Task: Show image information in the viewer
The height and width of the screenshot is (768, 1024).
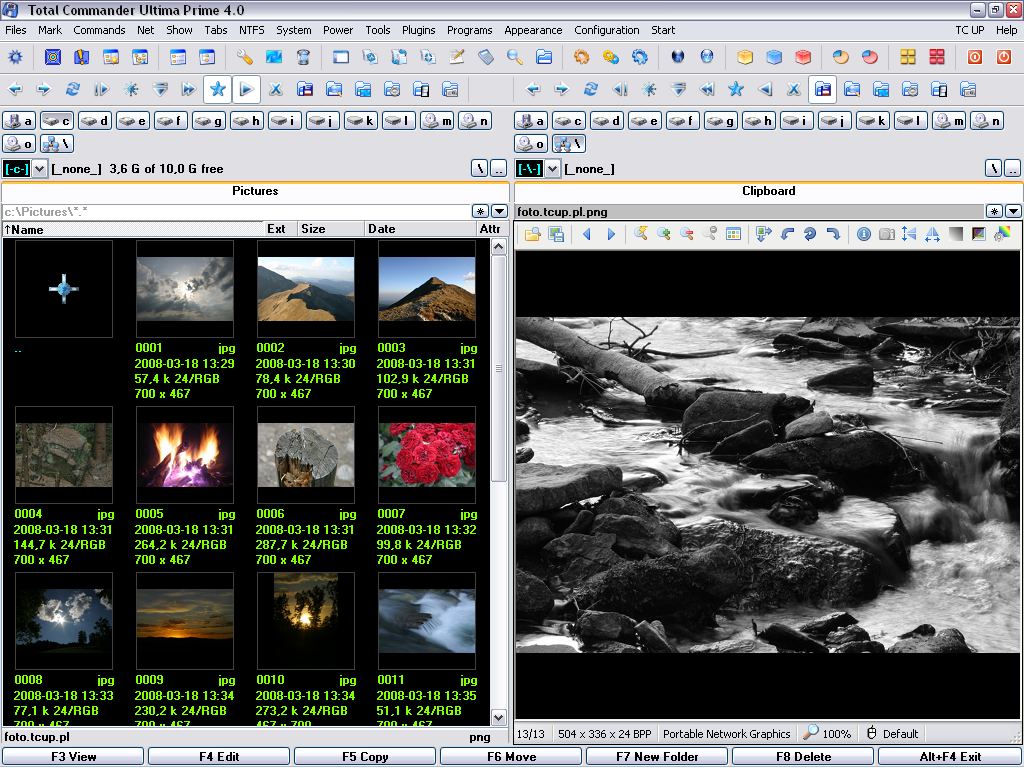Action: 864,234
